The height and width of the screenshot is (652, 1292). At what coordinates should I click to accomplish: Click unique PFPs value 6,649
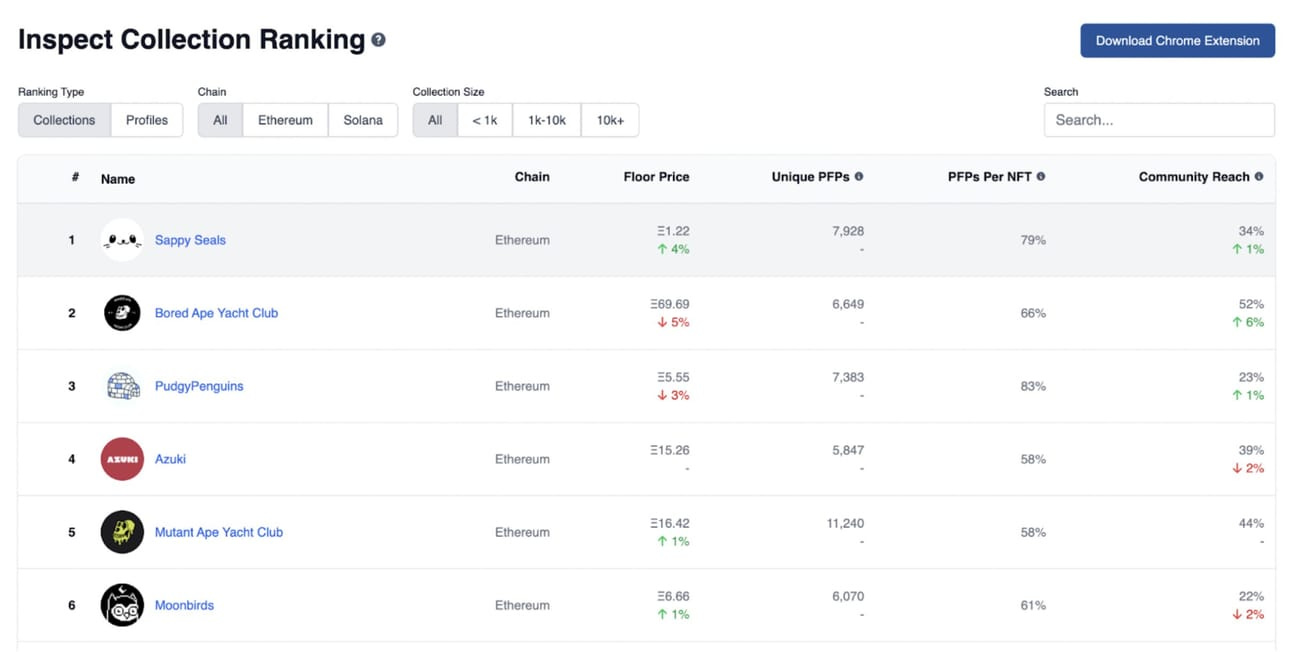(848, 304)
